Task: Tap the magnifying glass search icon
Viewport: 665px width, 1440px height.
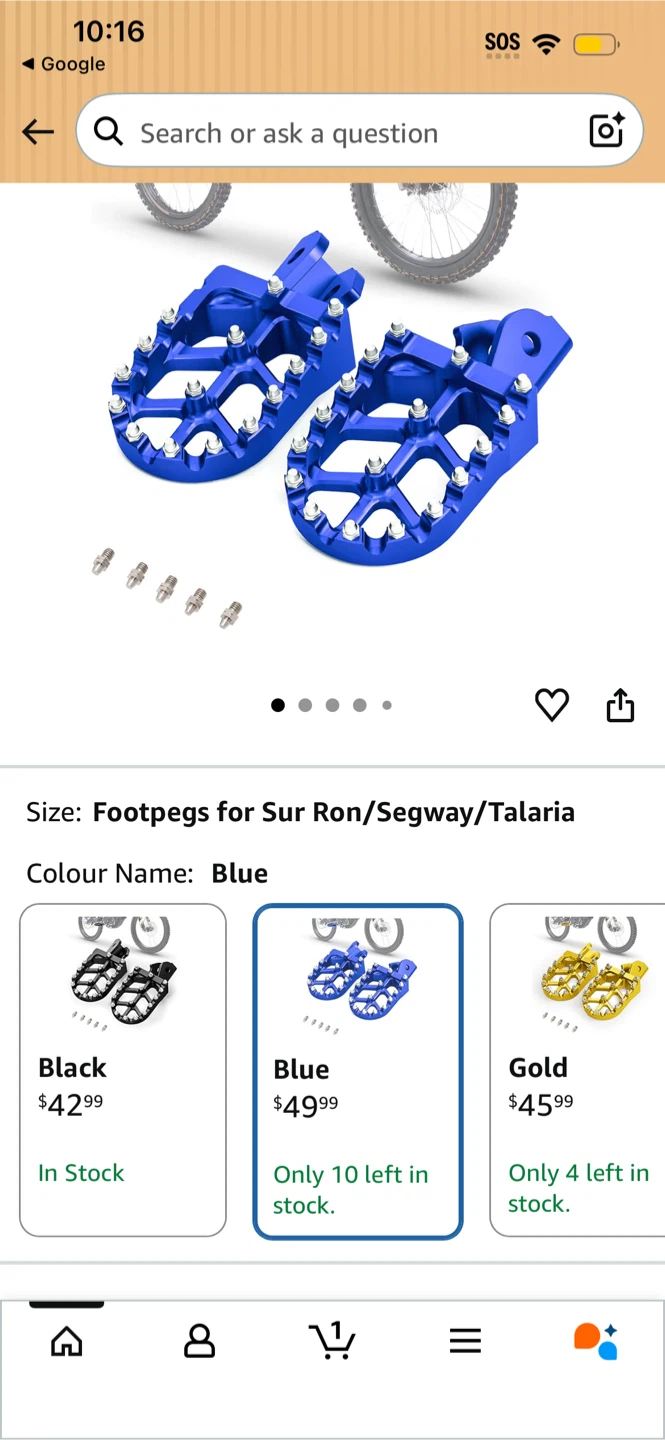Action: [x=108, y=131]
